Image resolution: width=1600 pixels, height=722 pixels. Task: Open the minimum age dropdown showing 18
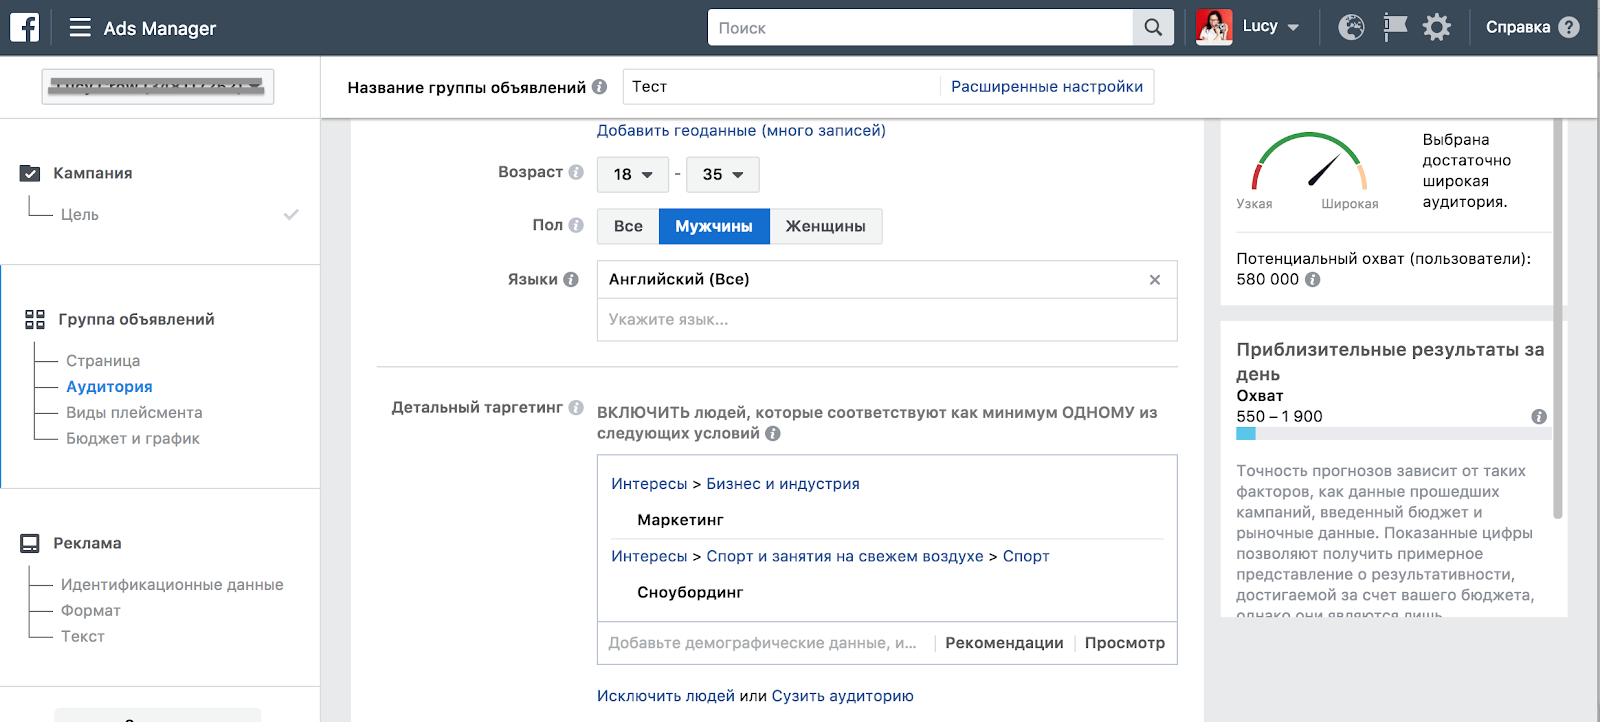point(632,174)
